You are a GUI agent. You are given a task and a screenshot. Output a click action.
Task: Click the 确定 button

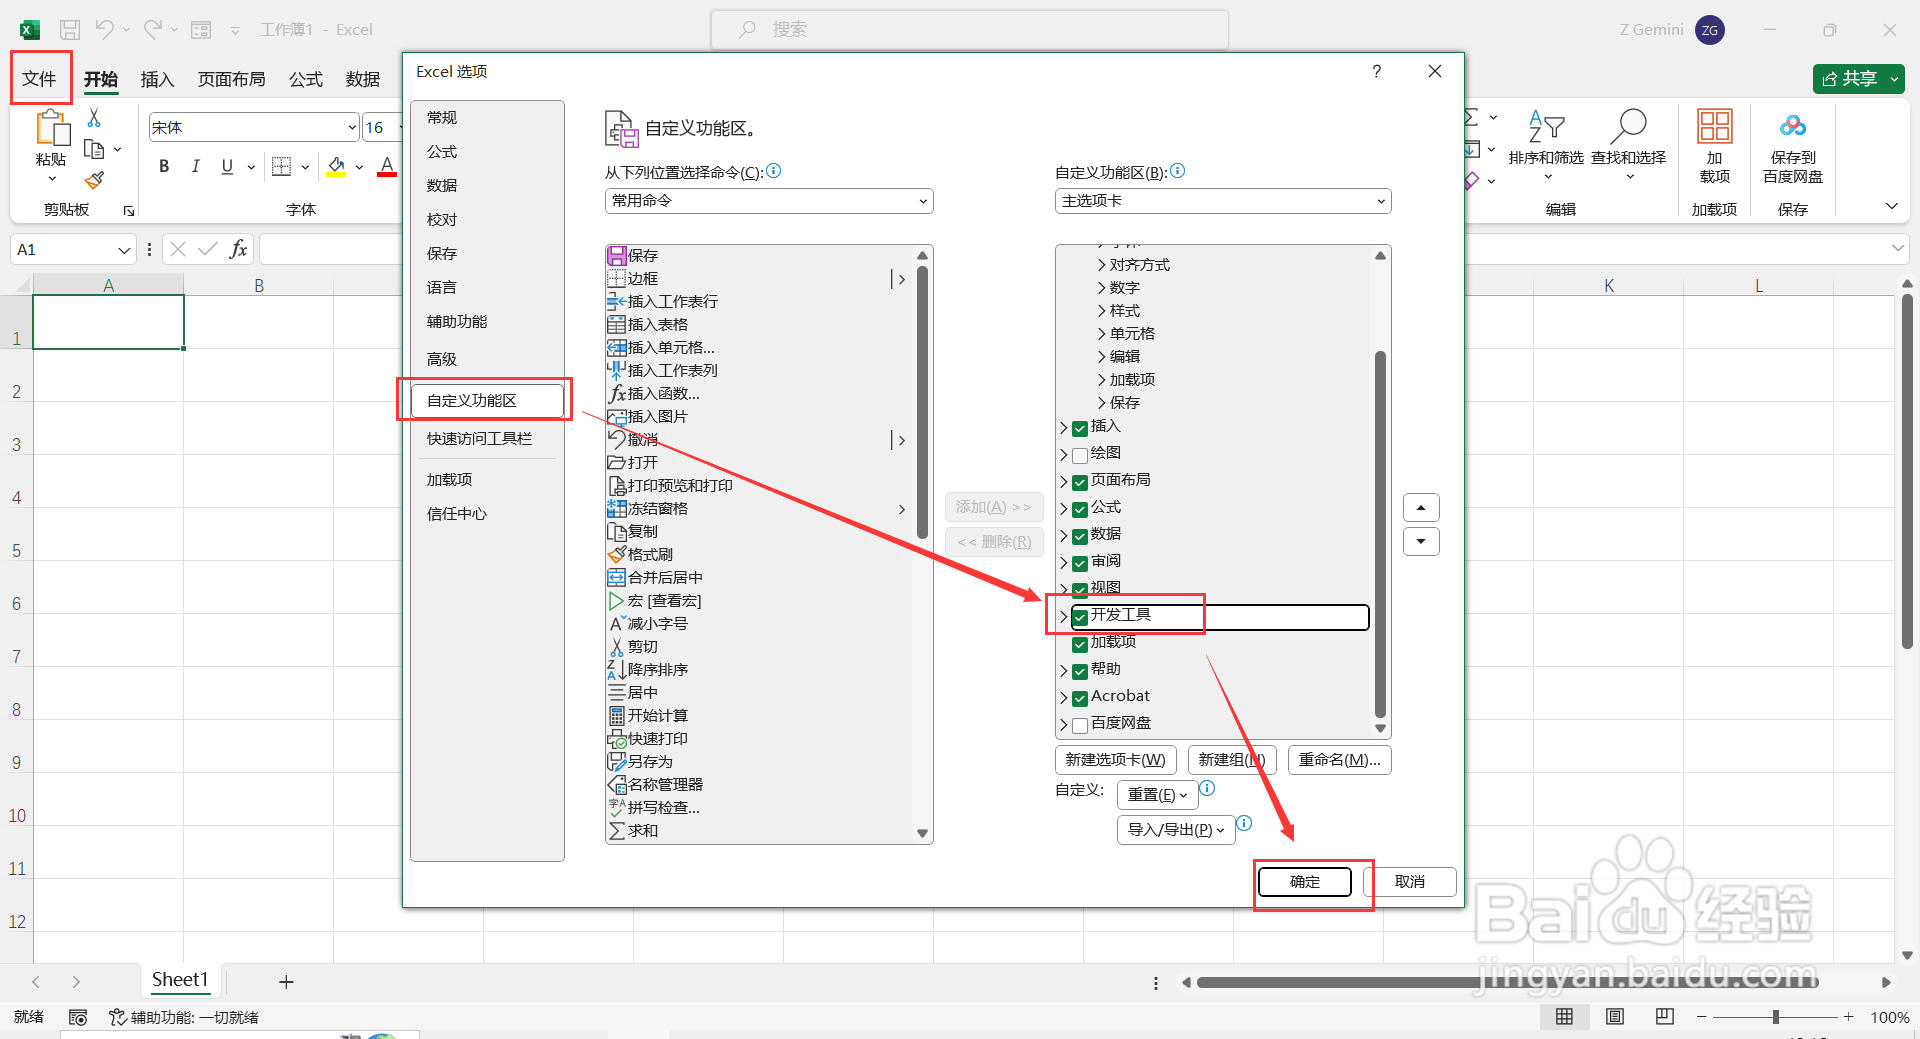1303,881
